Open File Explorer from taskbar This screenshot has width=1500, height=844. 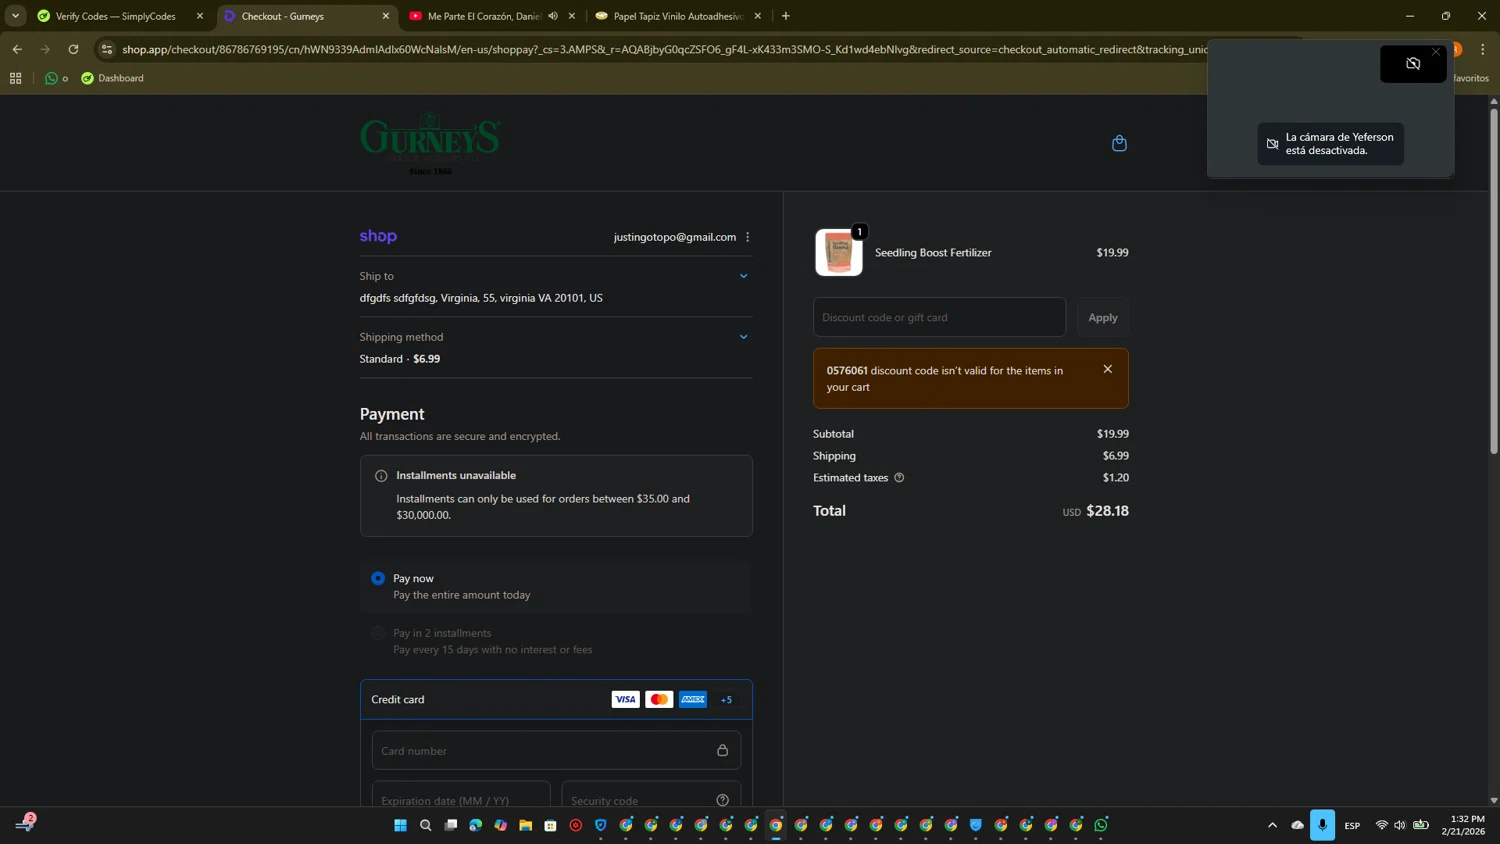(525, 825)
